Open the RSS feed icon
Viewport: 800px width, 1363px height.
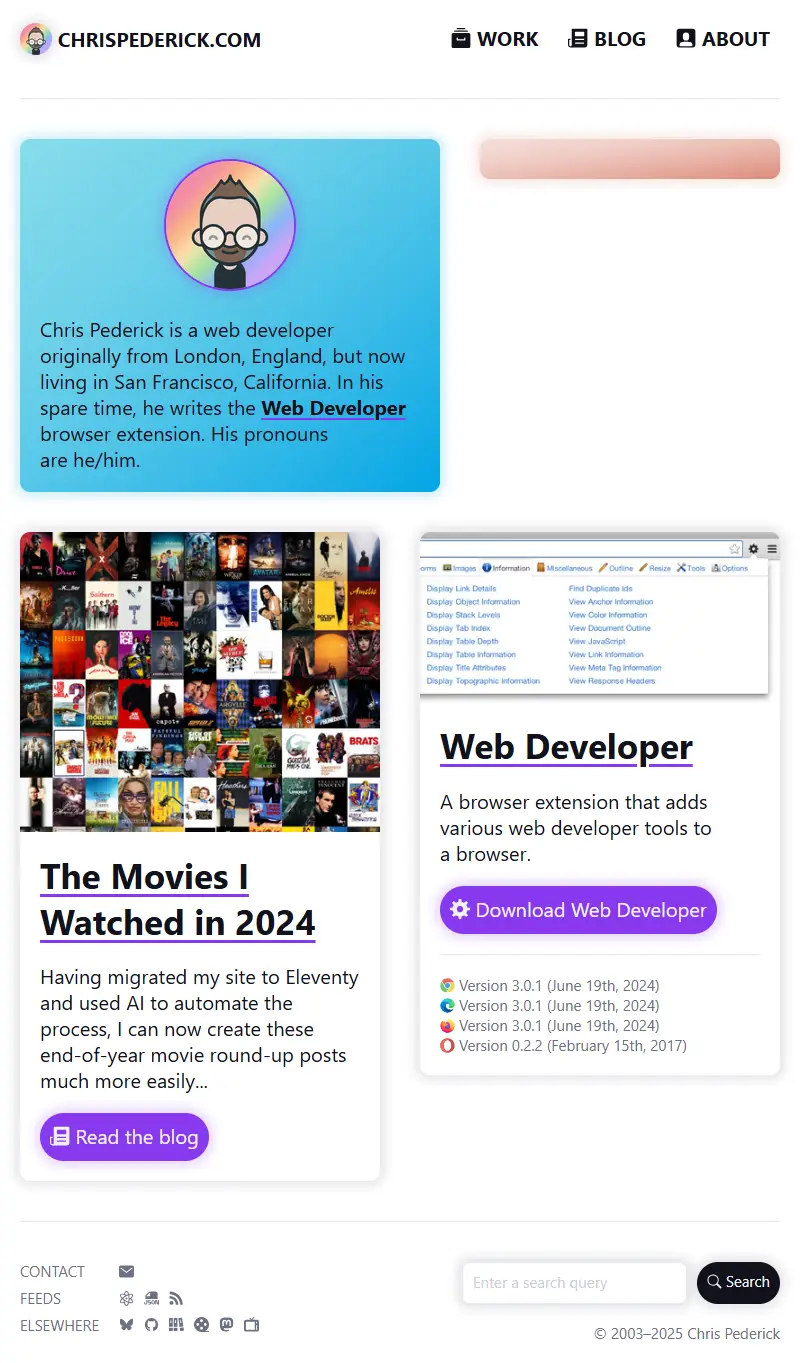coord(176,1299)
